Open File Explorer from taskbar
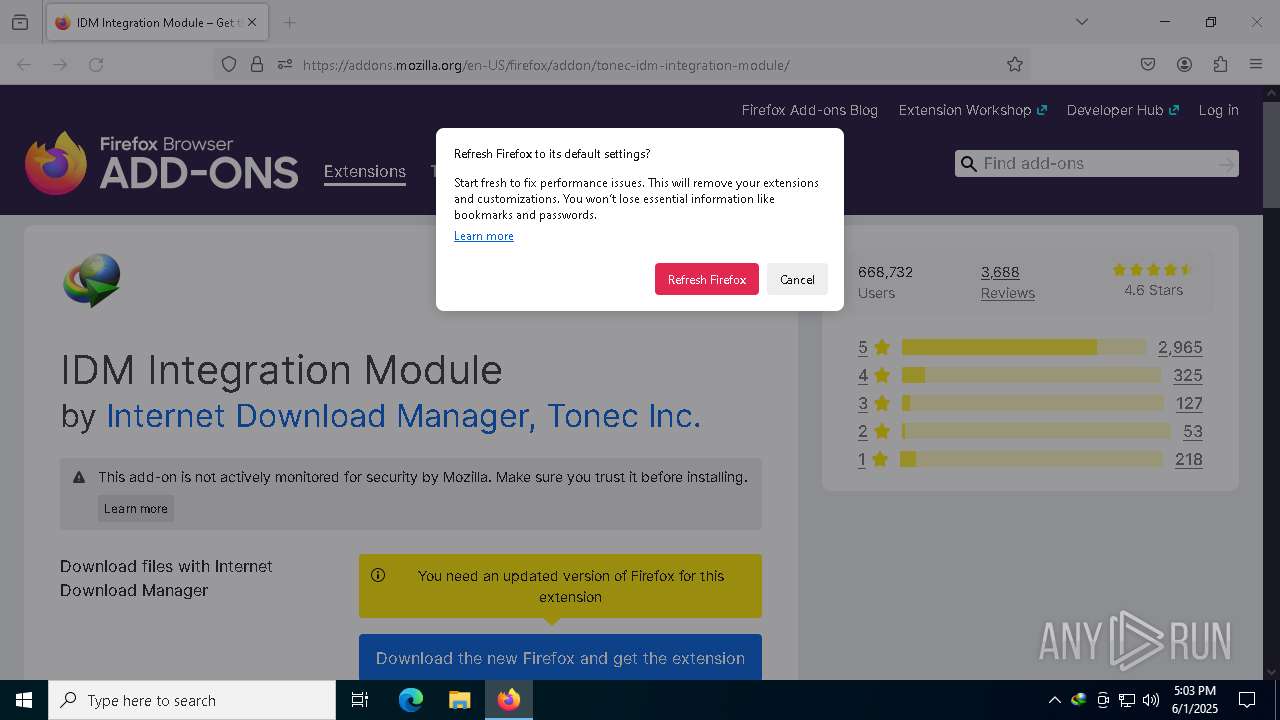 point(459,700)
